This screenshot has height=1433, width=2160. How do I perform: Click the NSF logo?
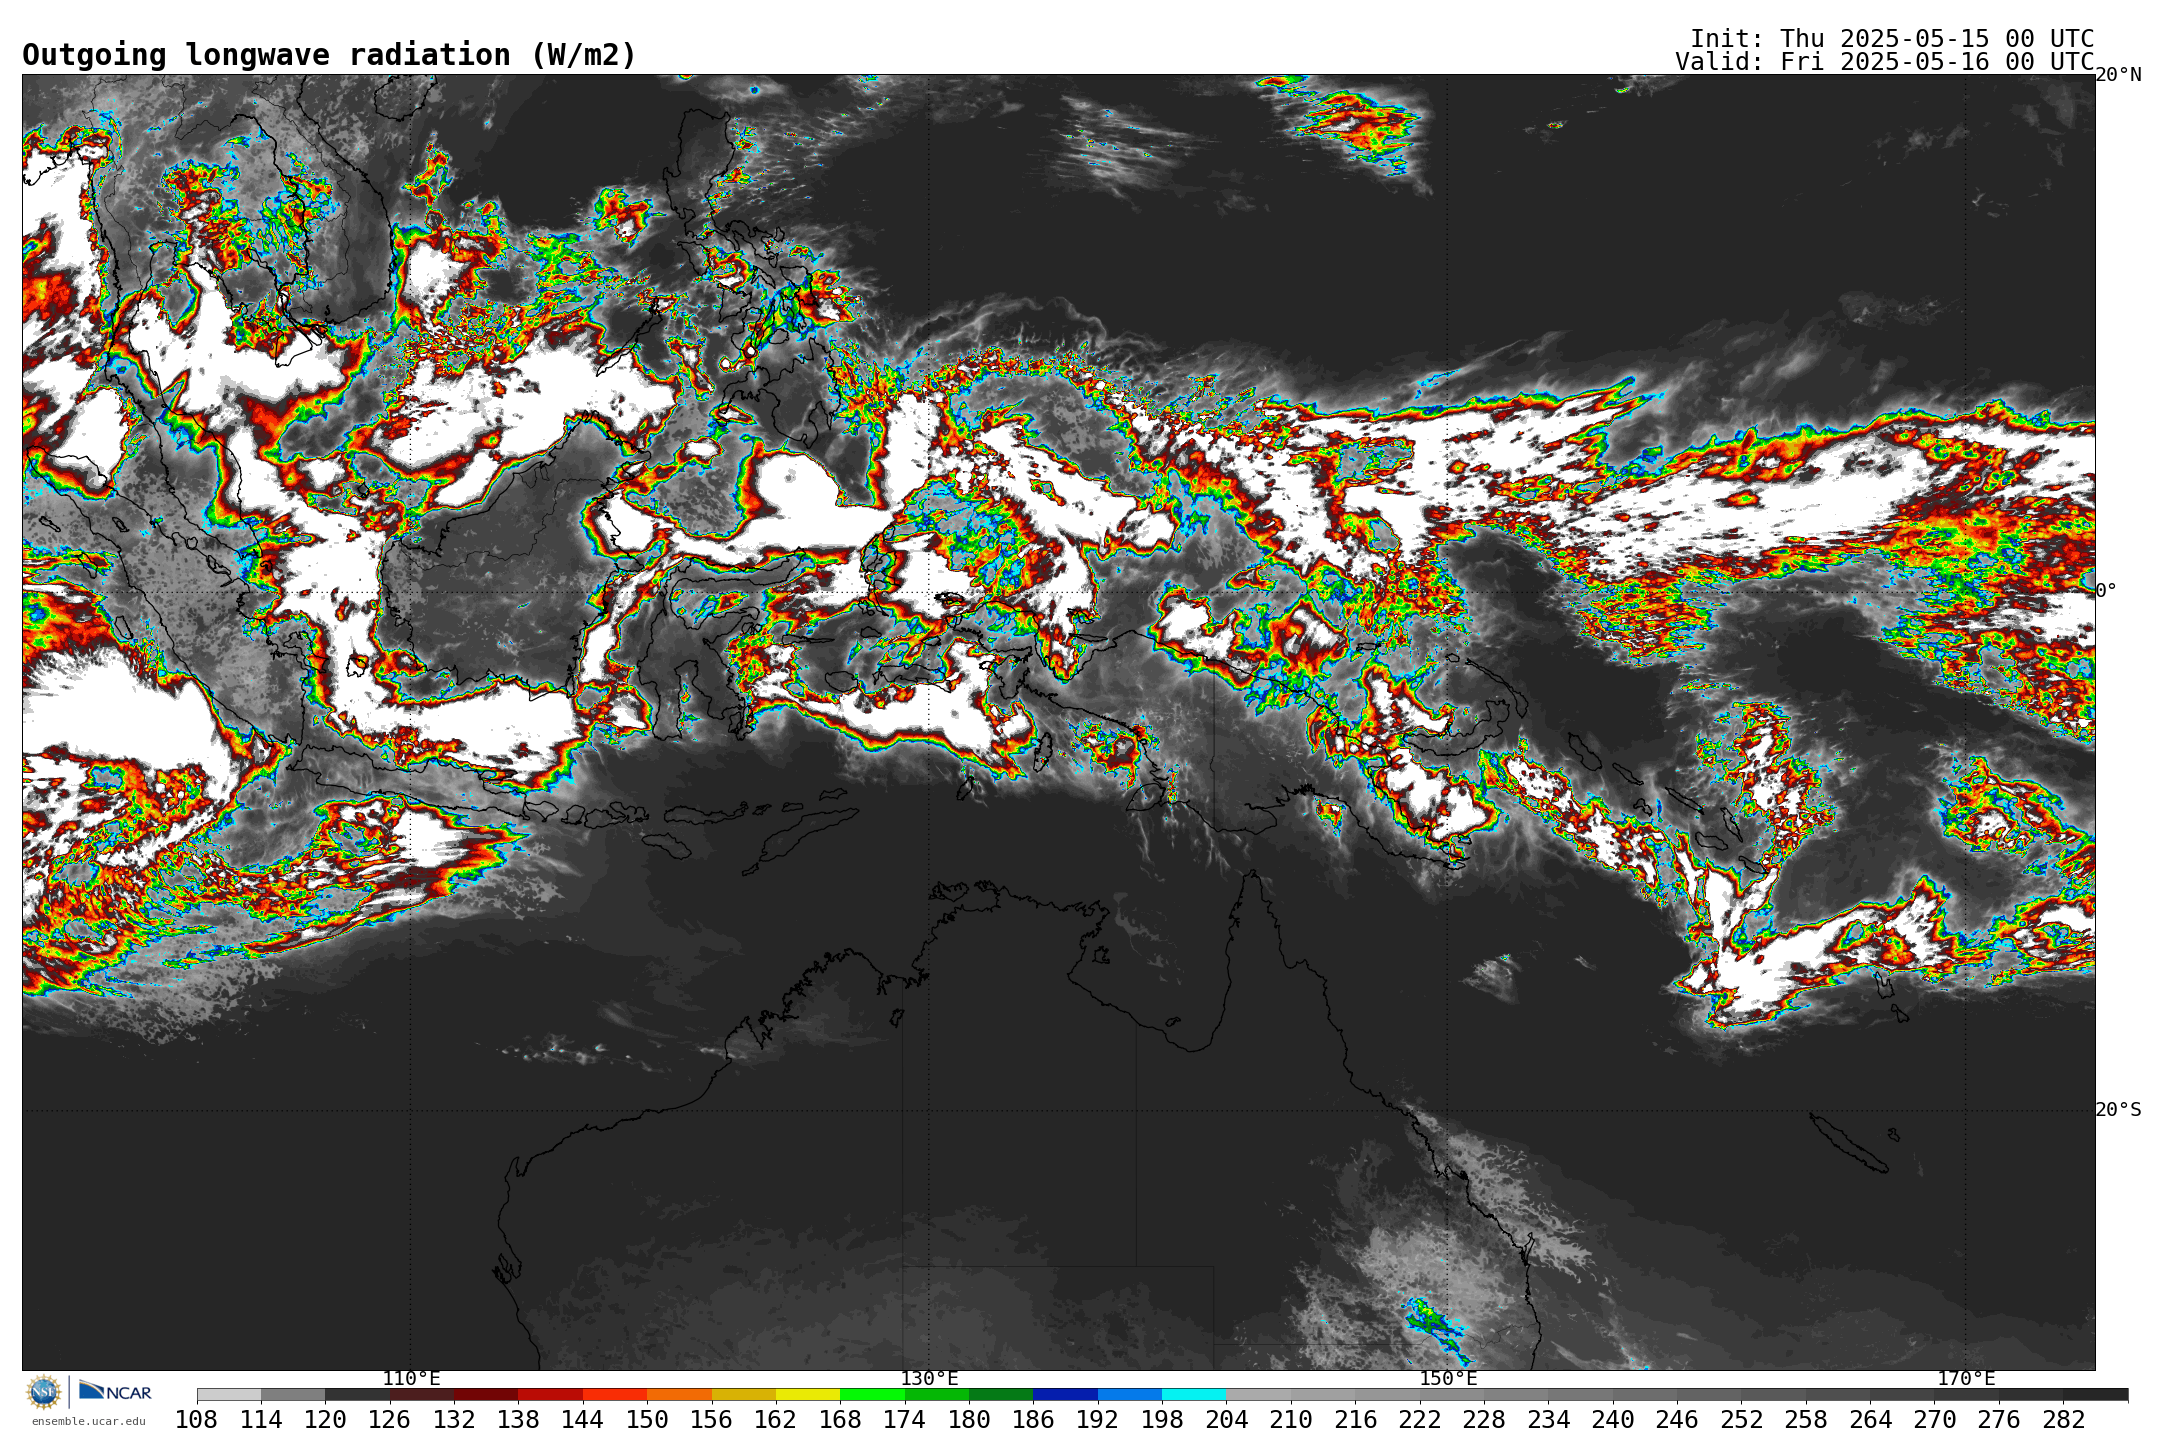pyautogui.click(x=44, y=1392)
